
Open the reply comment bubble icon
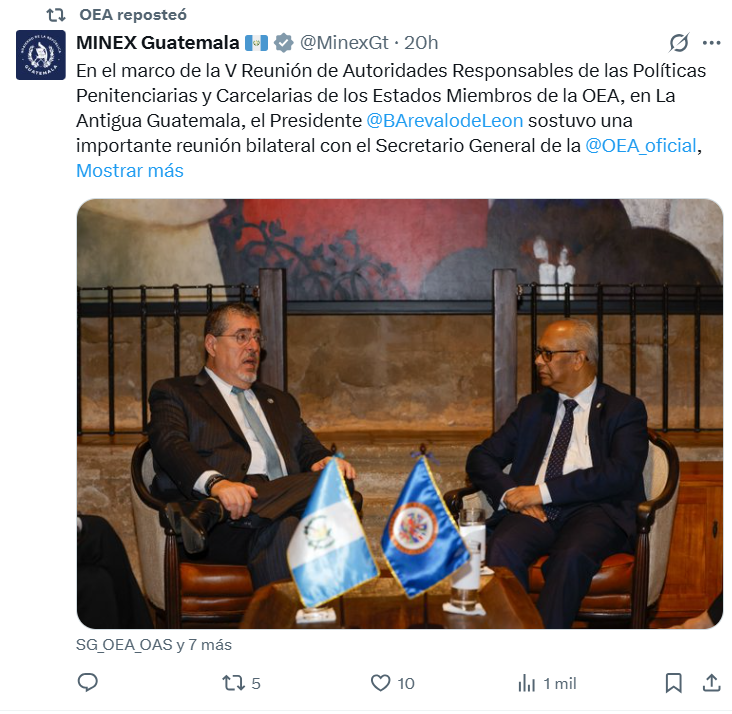pos(87,683)
